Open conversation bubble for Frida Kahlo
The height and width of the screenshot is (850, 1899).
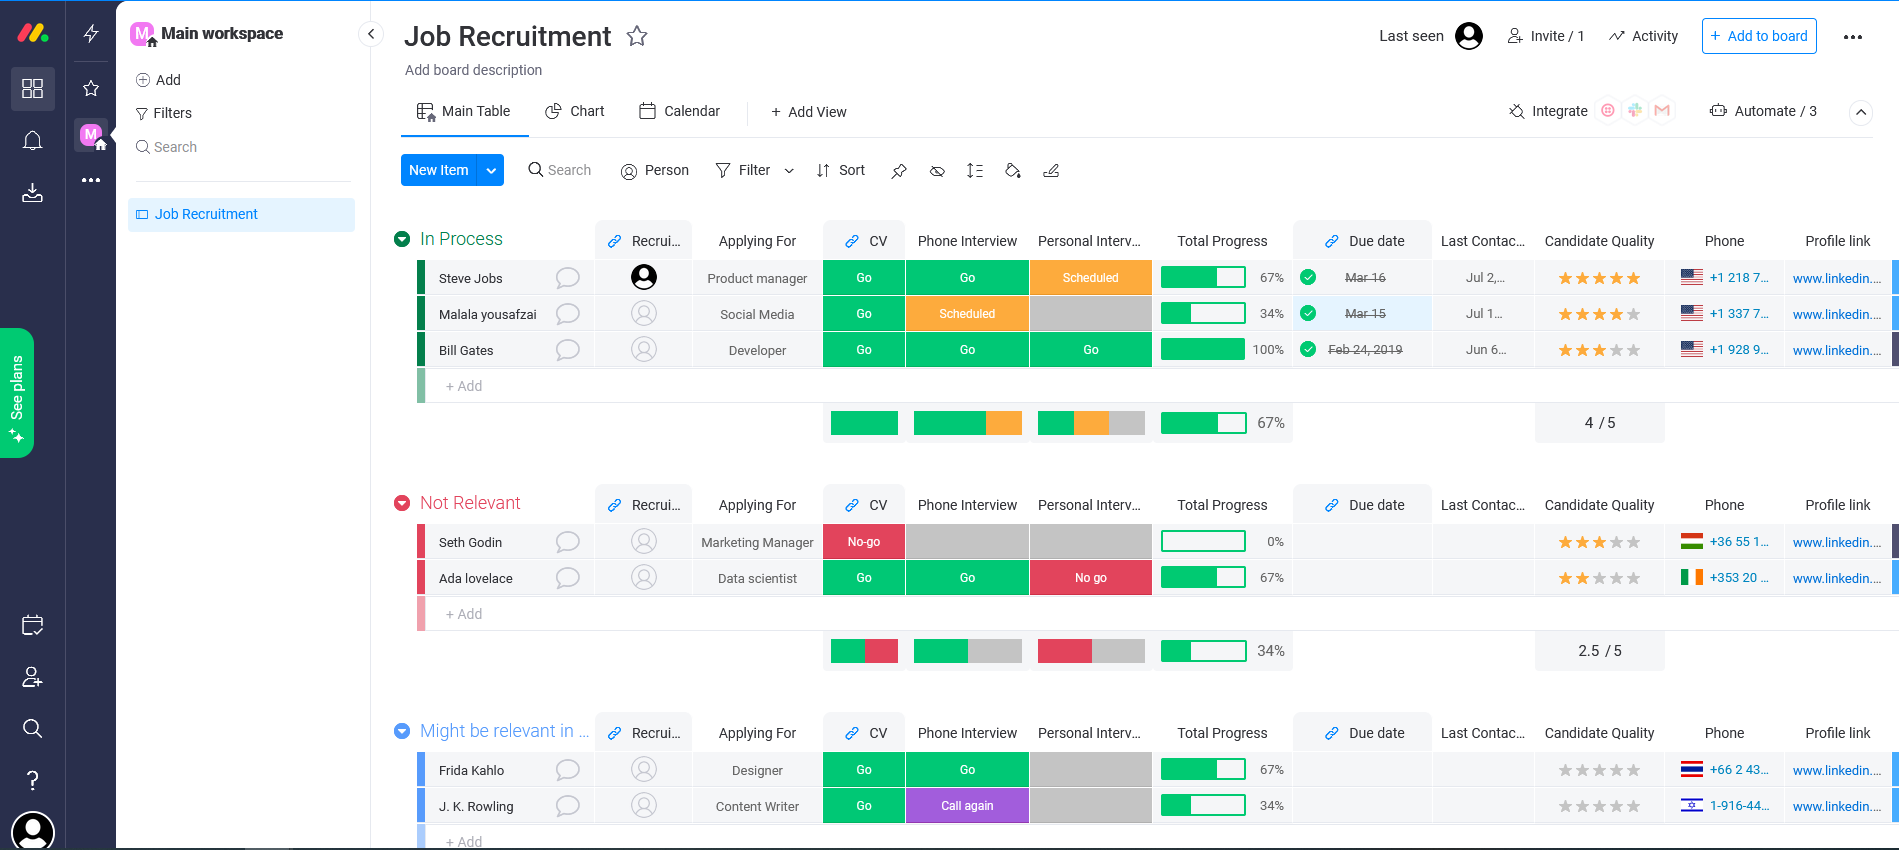pyautogui.click(x=567, y=770)
